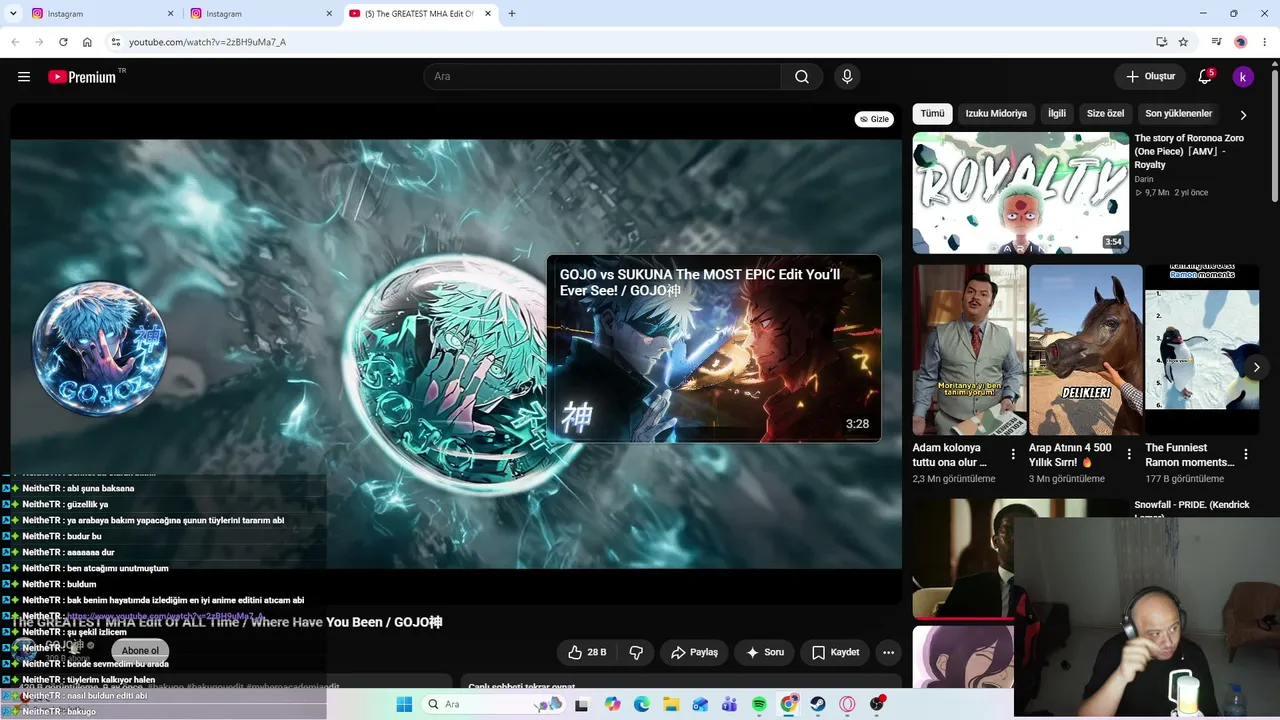Open OBS Studio from the taskbar
The image size is (1280, 720).
tap(877, 704)
